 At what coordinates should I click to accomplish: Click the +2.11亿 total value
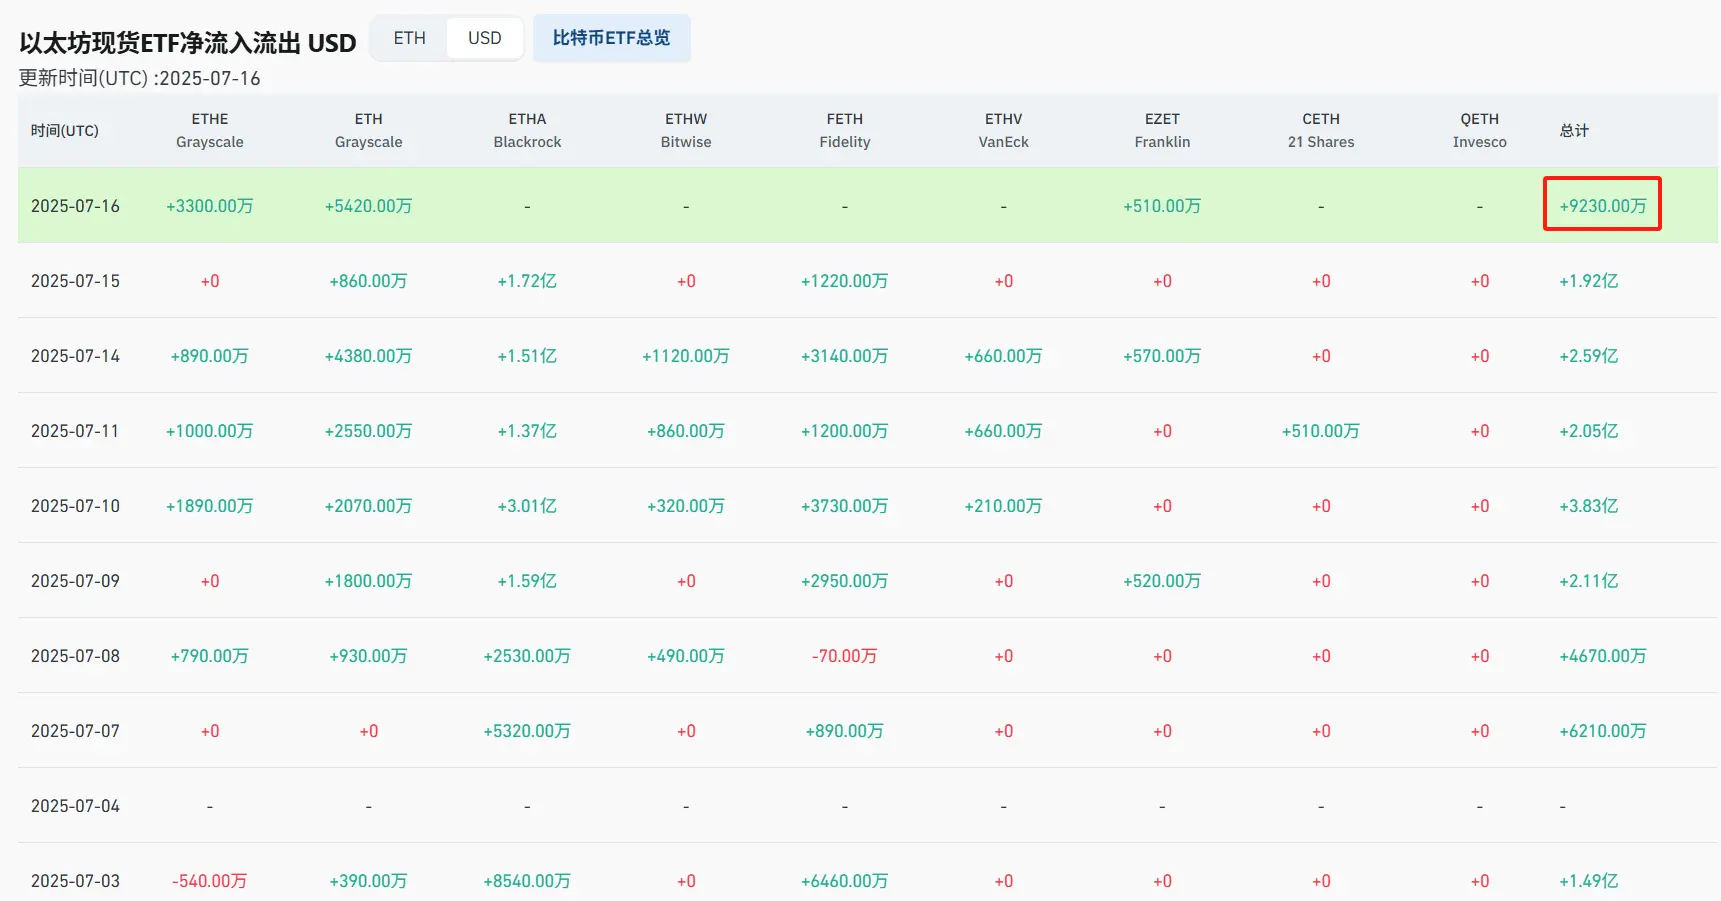point(1589,581)
